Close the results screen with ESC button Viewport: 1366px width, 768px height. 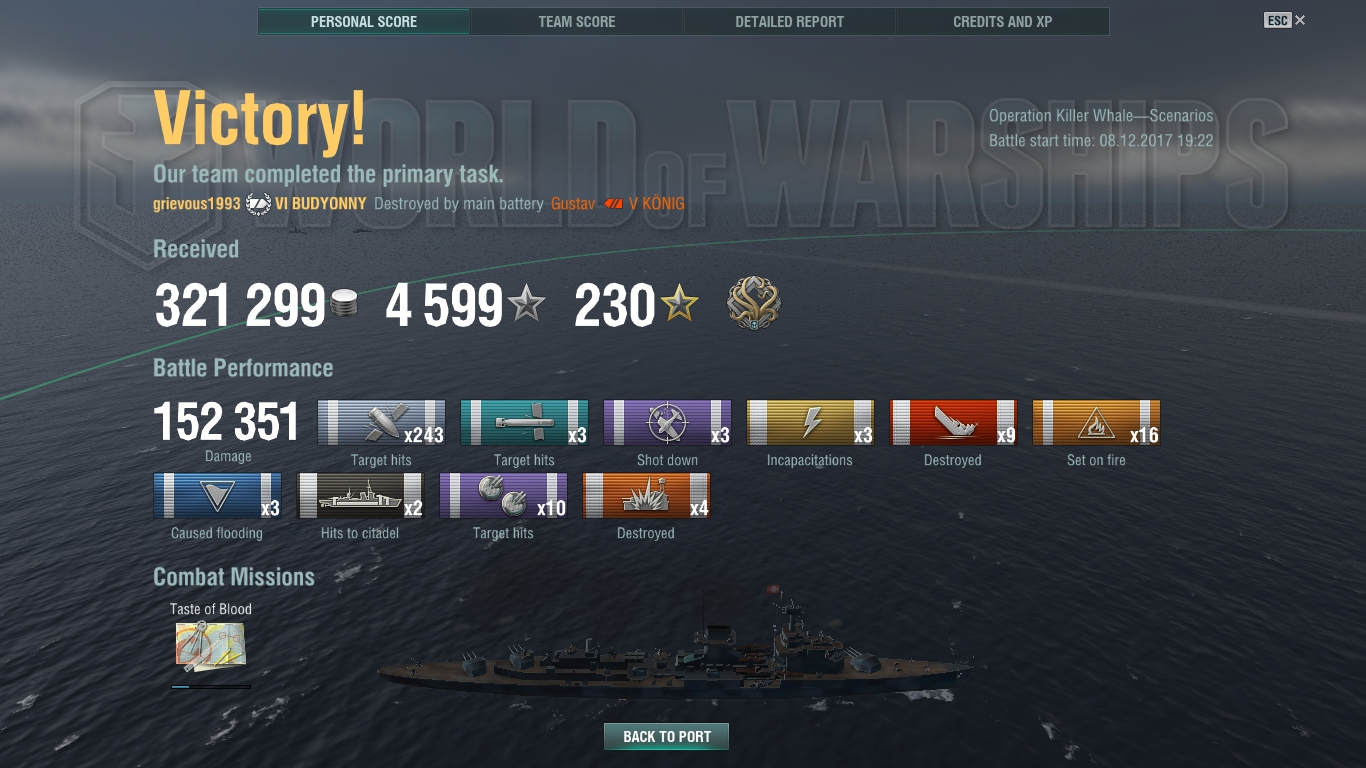coord(1285,20)
